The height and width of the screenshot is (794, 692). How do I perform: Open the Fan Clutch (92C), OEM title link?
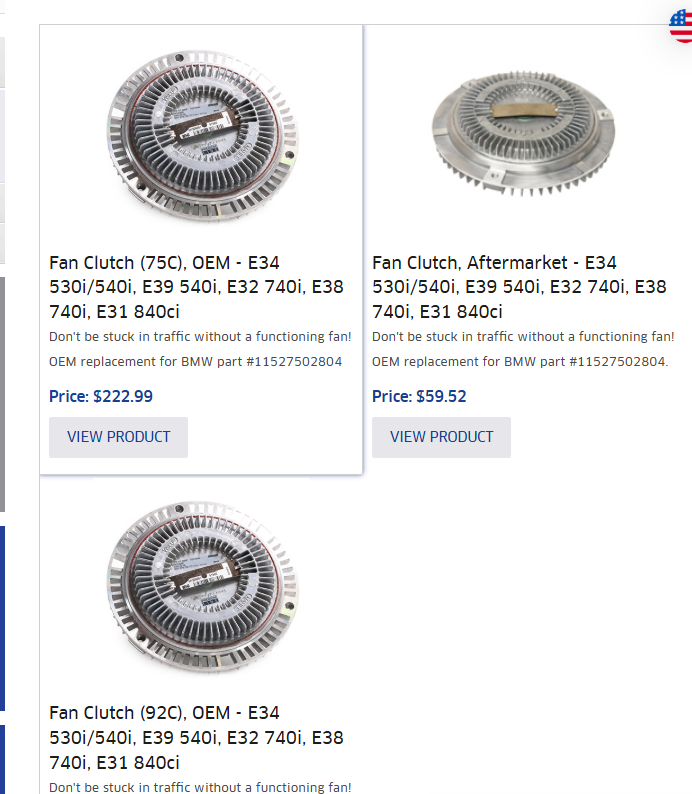click(196, 738)
